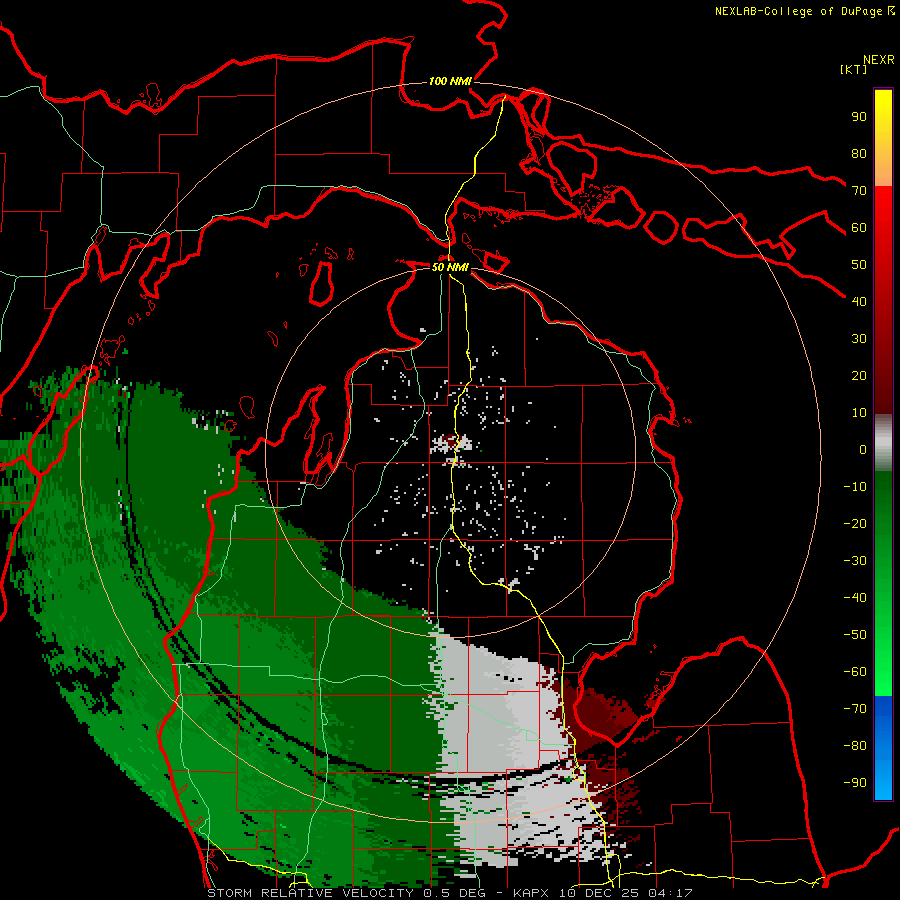This screenshot has width=900, height=900.
Task: Click the -90 value on the velocity scale
Action: [855, 783]
